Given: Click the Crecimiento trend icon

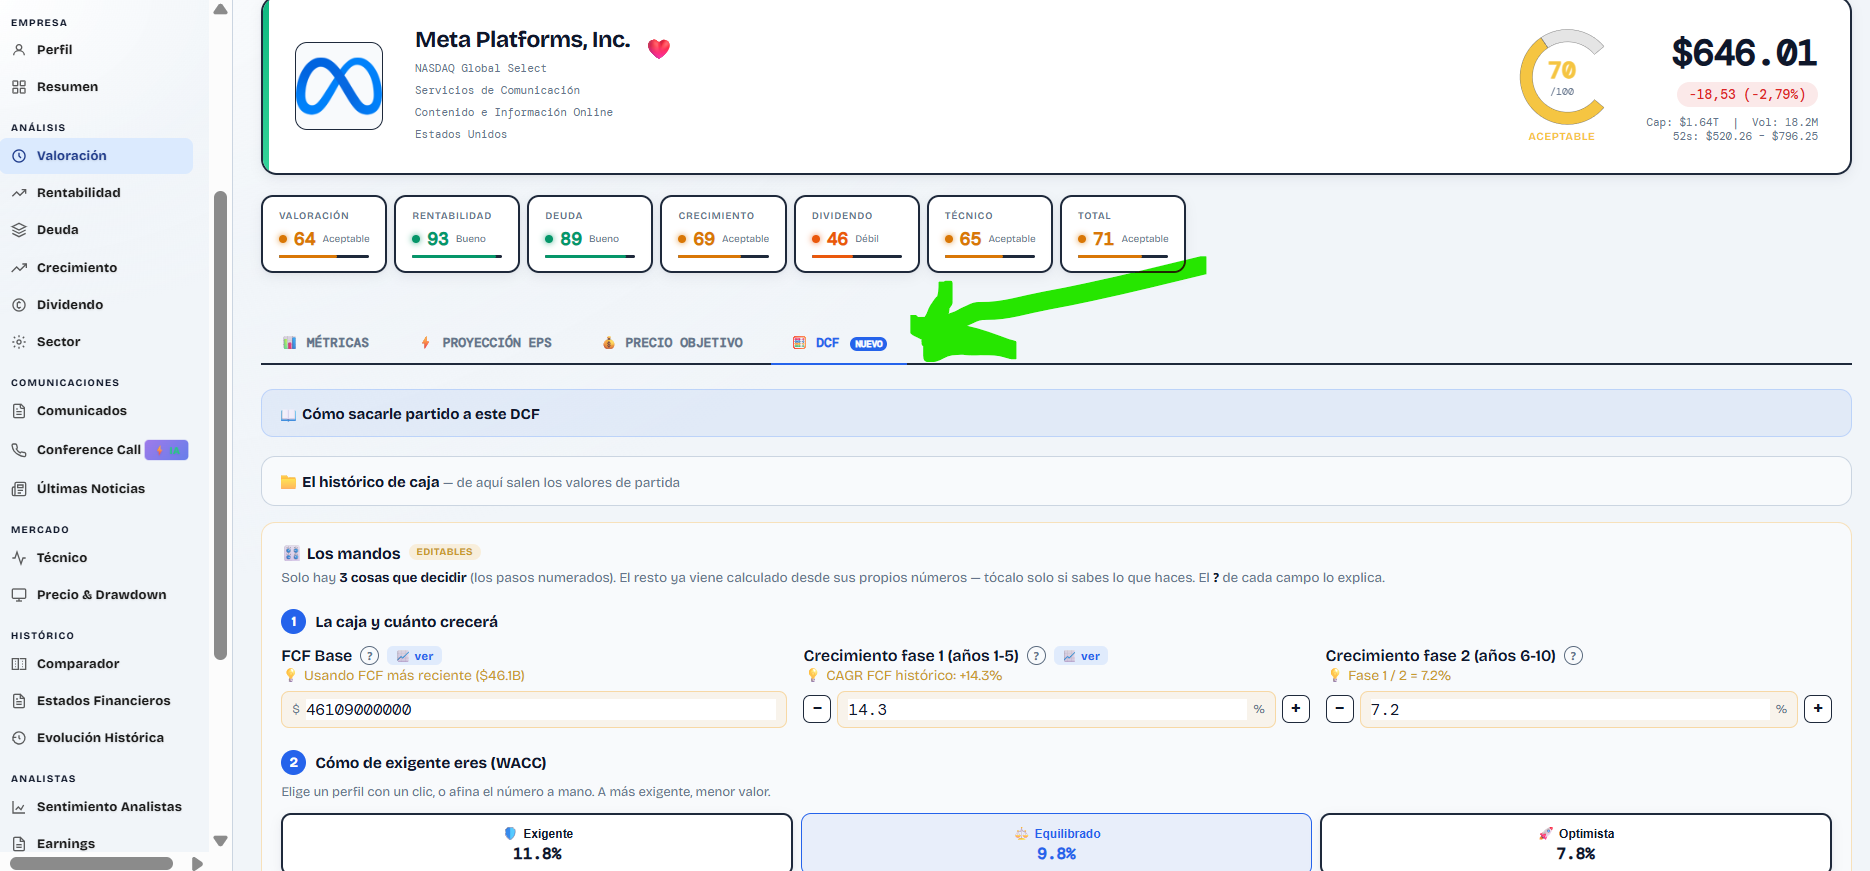Looking at the screenshot, I should [x=19, y=268].
